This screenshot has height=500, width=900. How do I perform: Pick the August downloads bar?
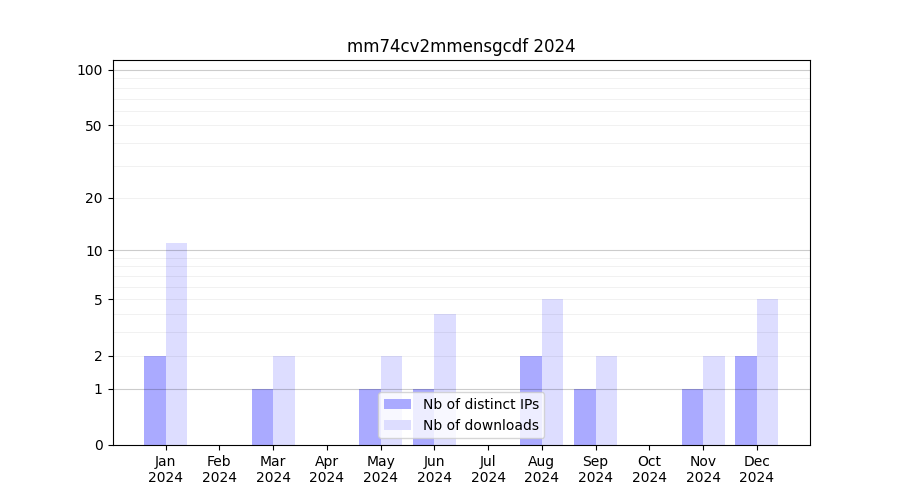[x=553, y=371]
